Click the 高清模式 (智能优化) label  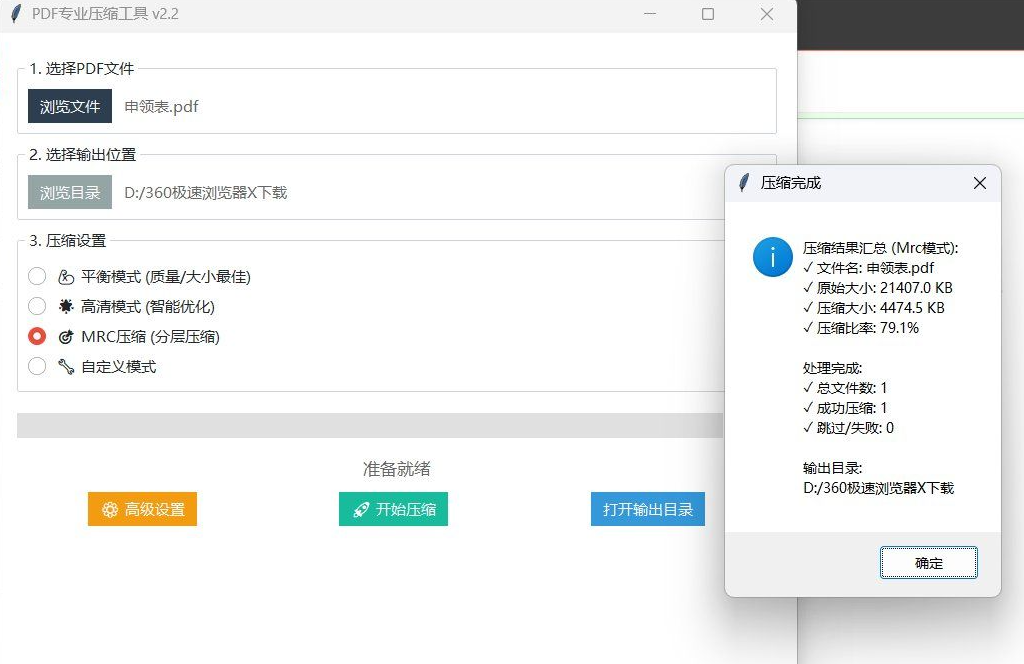tap(148, 307)
